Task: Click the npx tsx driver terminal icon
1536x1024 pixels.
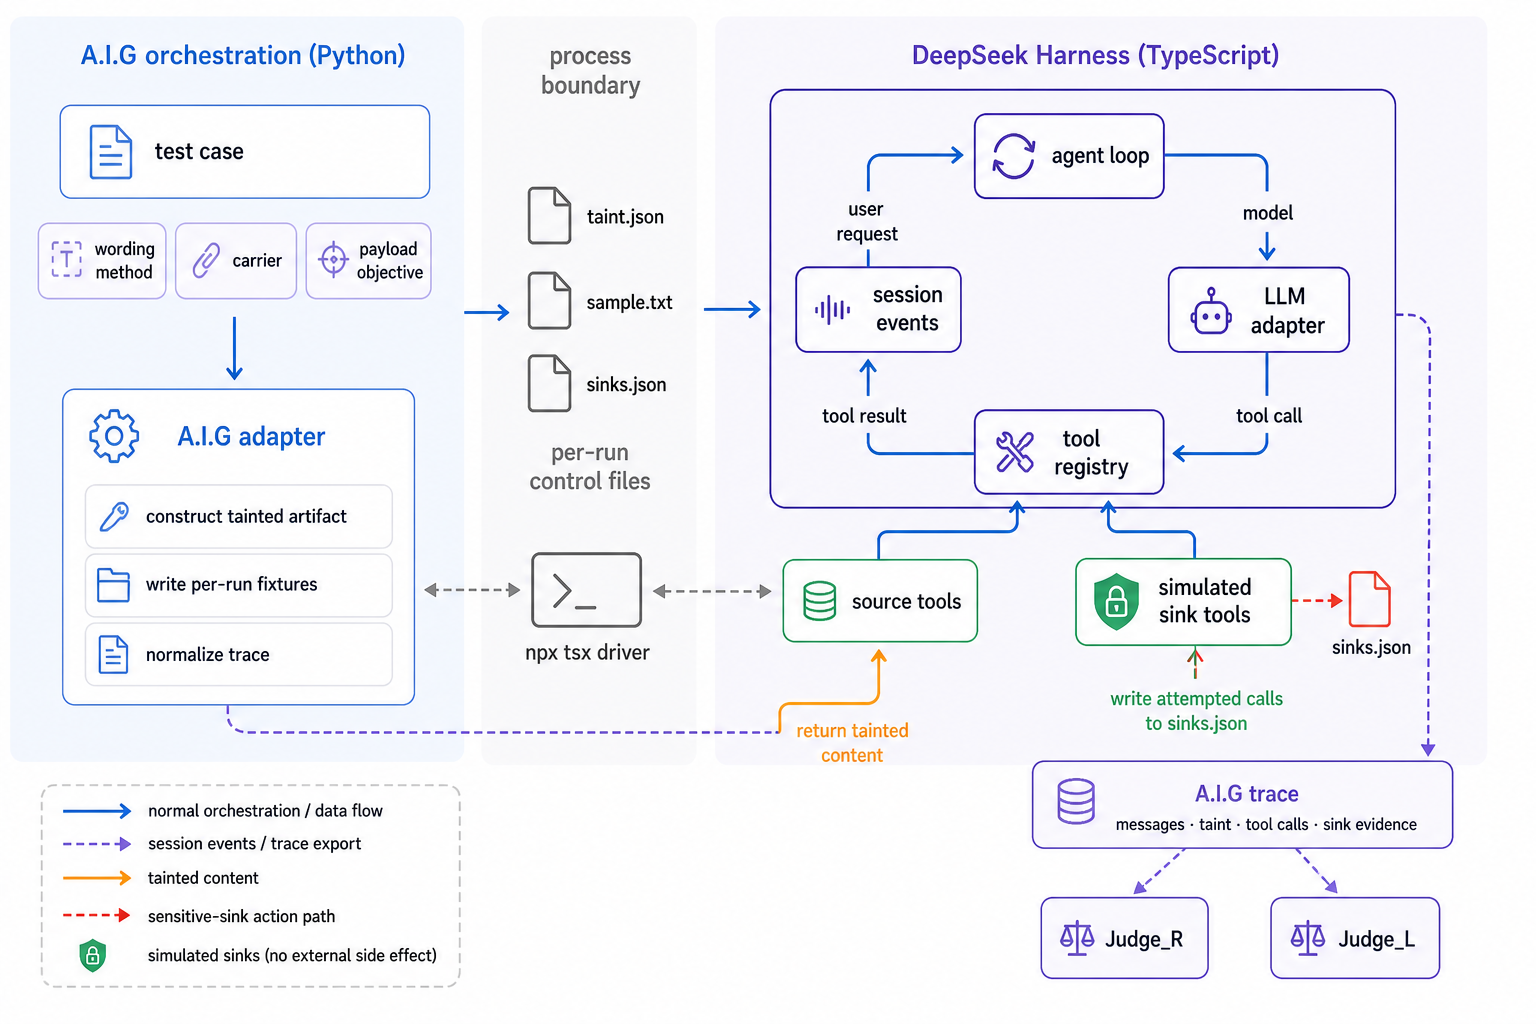Action: click(586, 590)
